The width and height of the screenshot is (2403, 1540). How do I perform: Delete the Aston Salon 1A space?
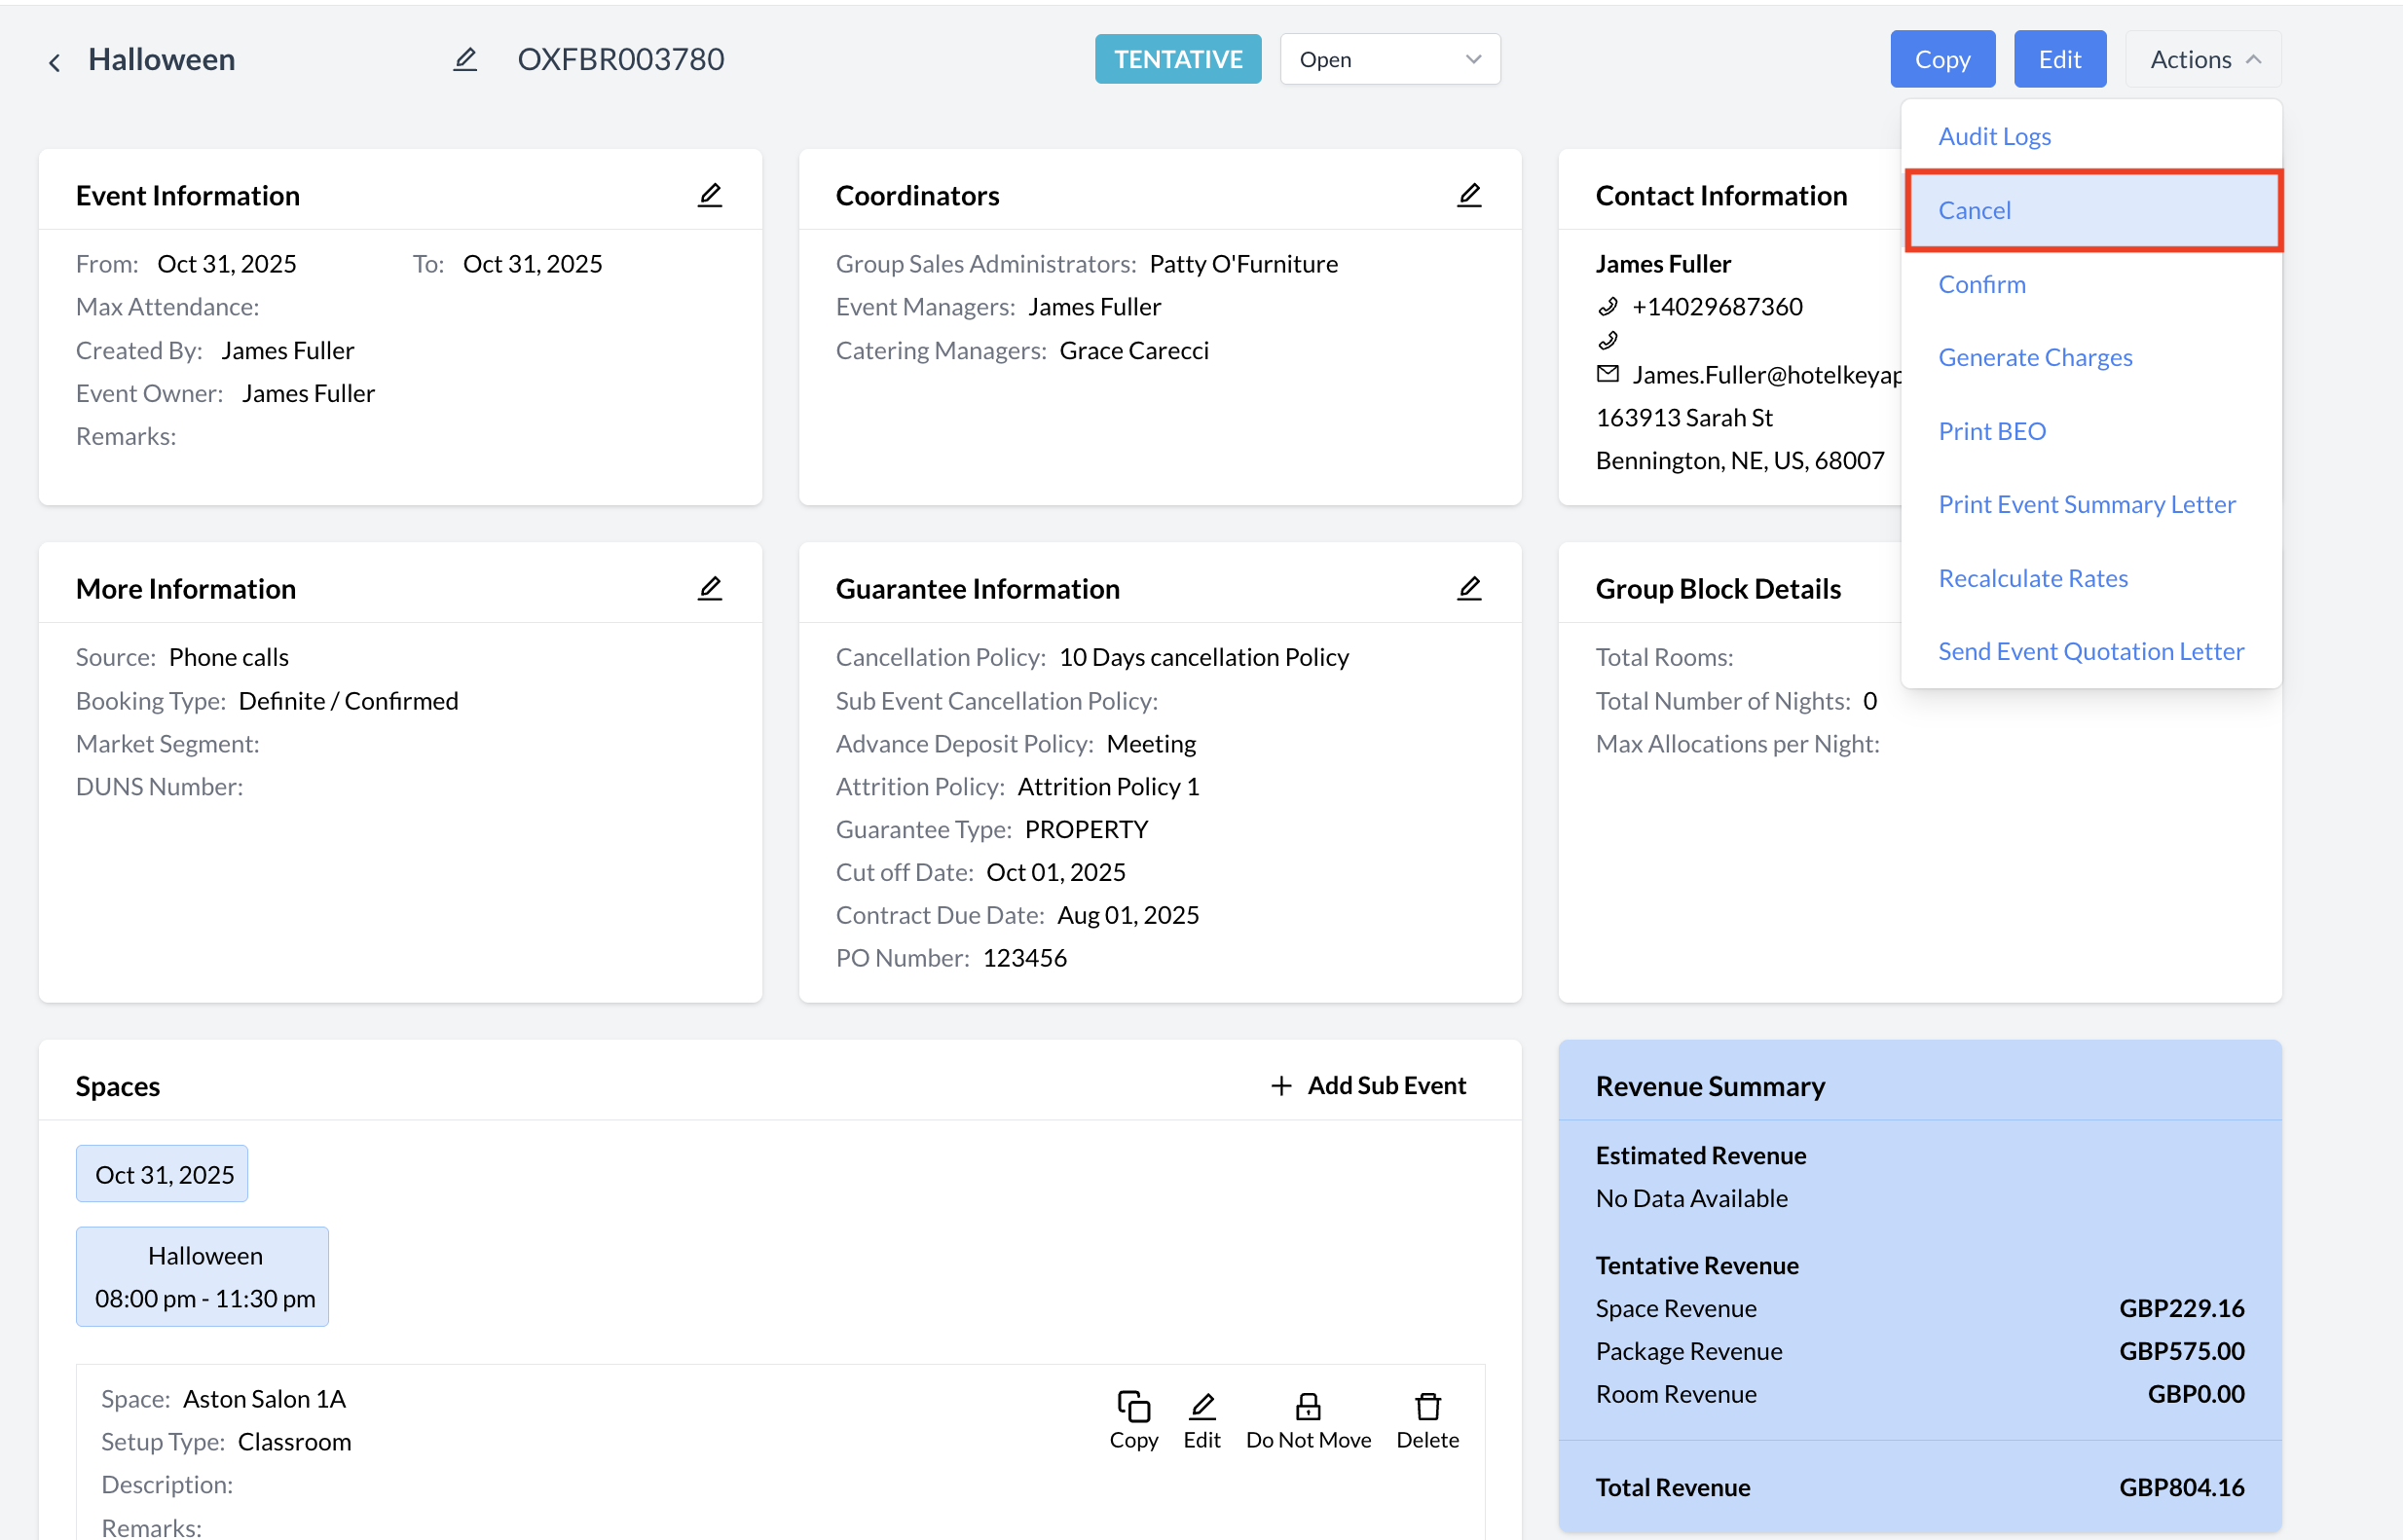click(1427, 1419)
